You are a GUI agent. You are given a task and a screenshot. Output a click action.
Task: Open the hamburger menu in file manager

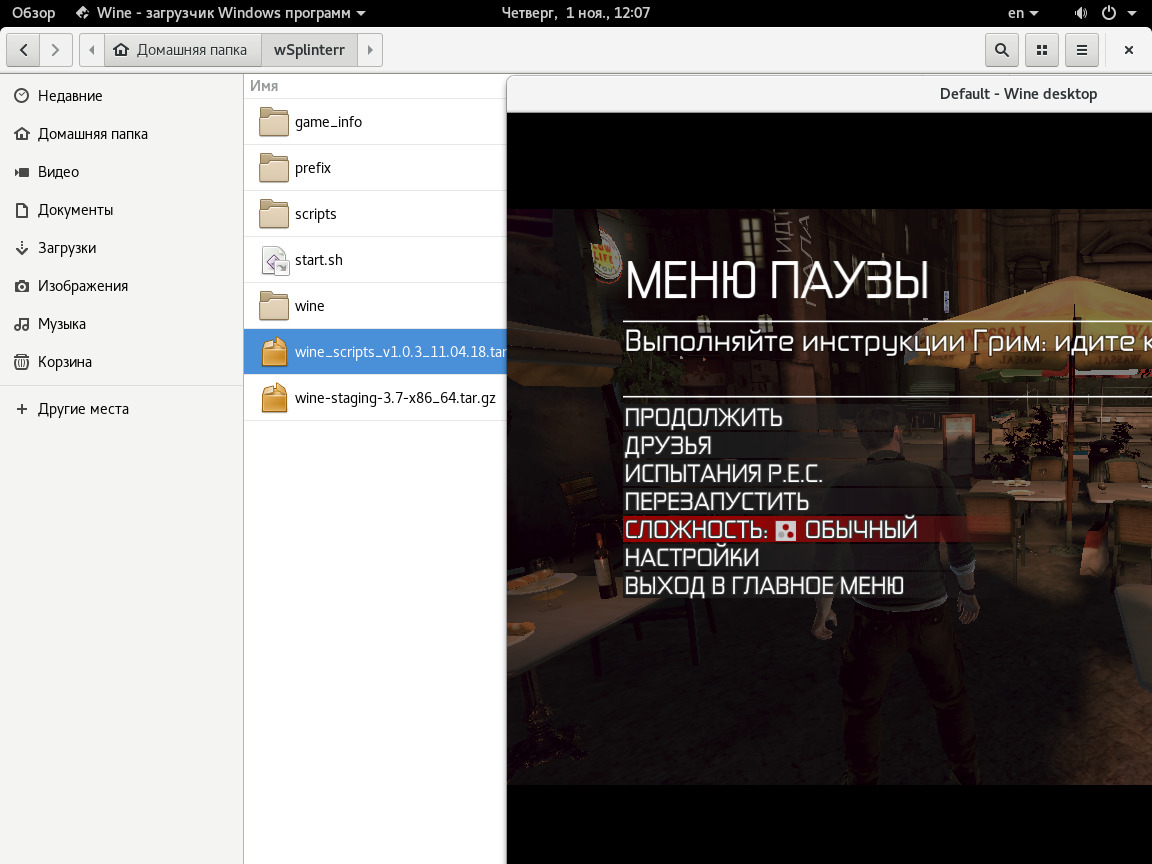(x=1081, y=50)
